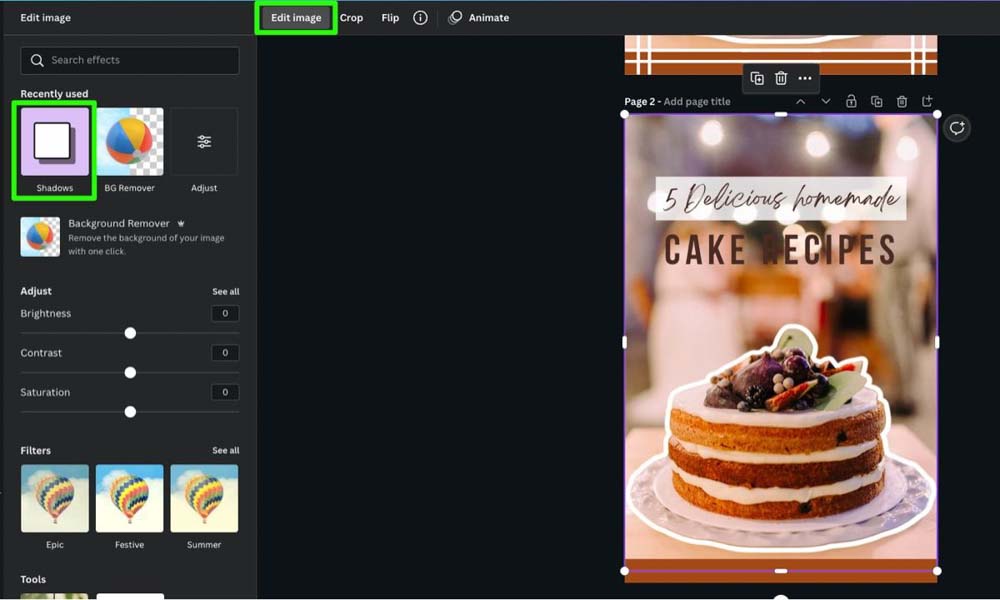Open the floating toolbar's more options menu

pyautogui.click(x=805, y=78)
